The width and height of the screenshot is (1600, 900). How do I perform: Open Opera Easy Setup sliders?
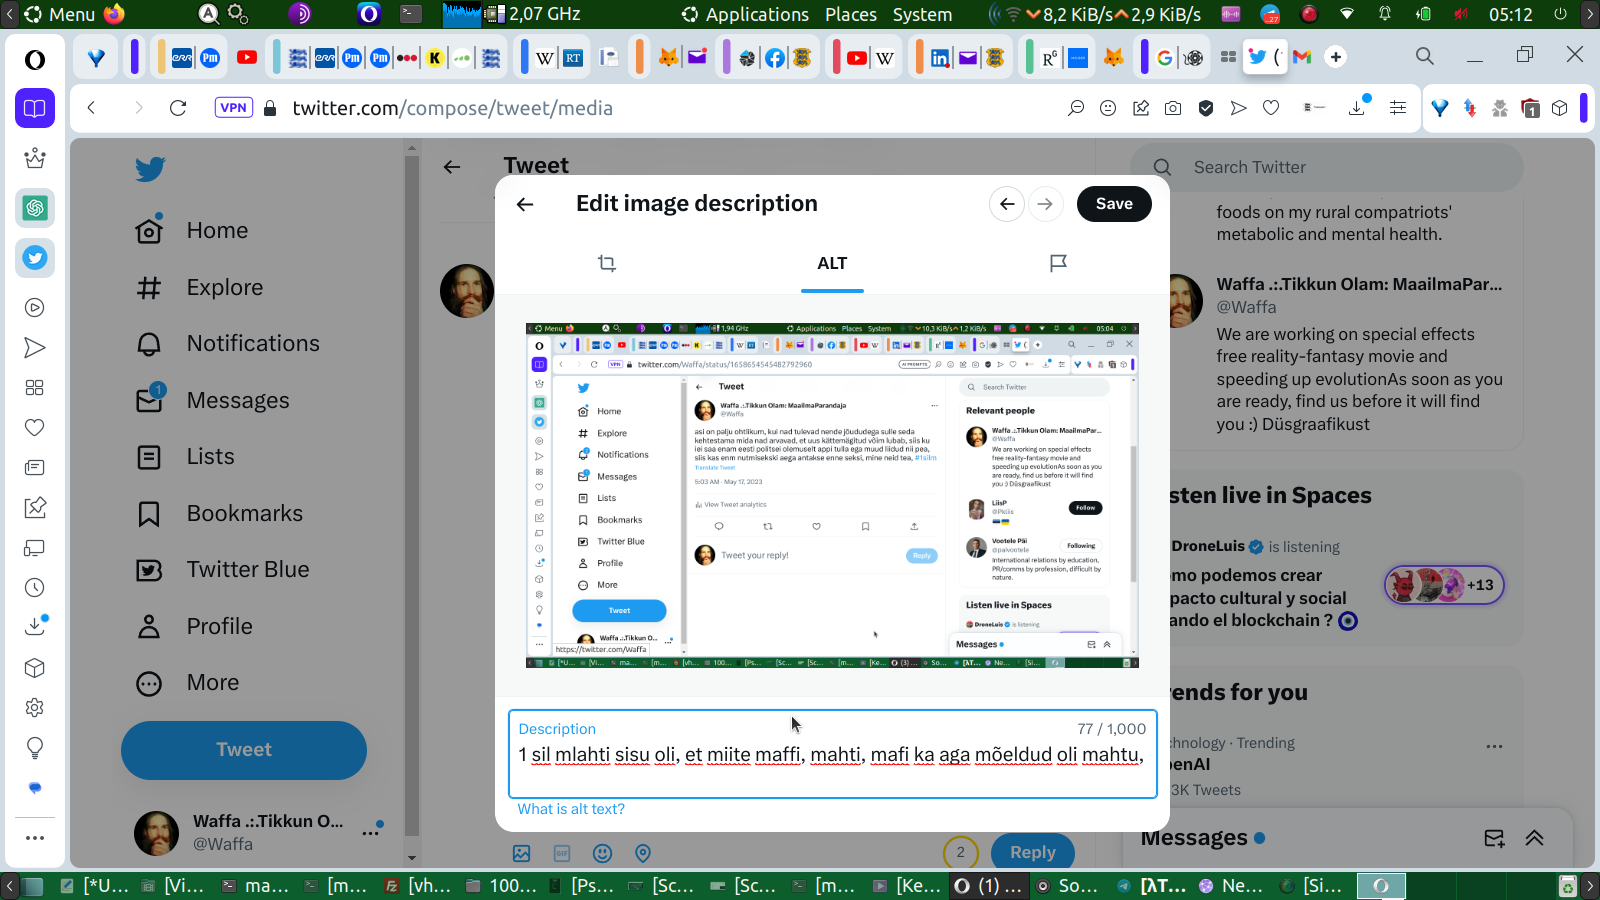click(x=1398, y=108)
